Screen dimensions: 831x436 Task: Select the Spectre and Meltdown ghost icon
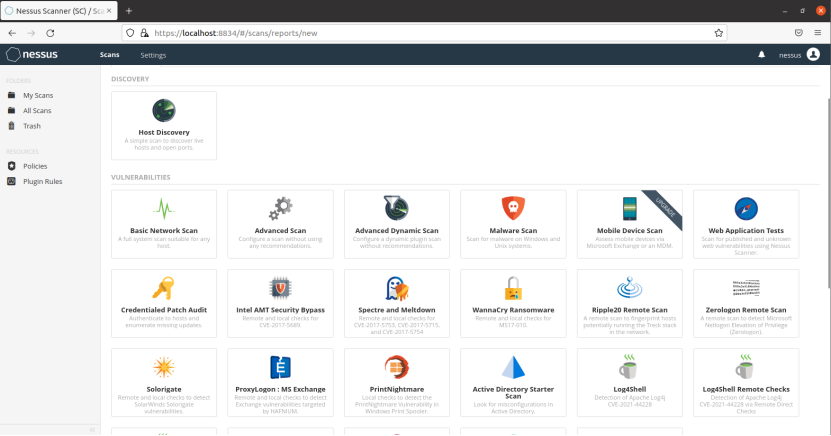click(x=396, y=288)
